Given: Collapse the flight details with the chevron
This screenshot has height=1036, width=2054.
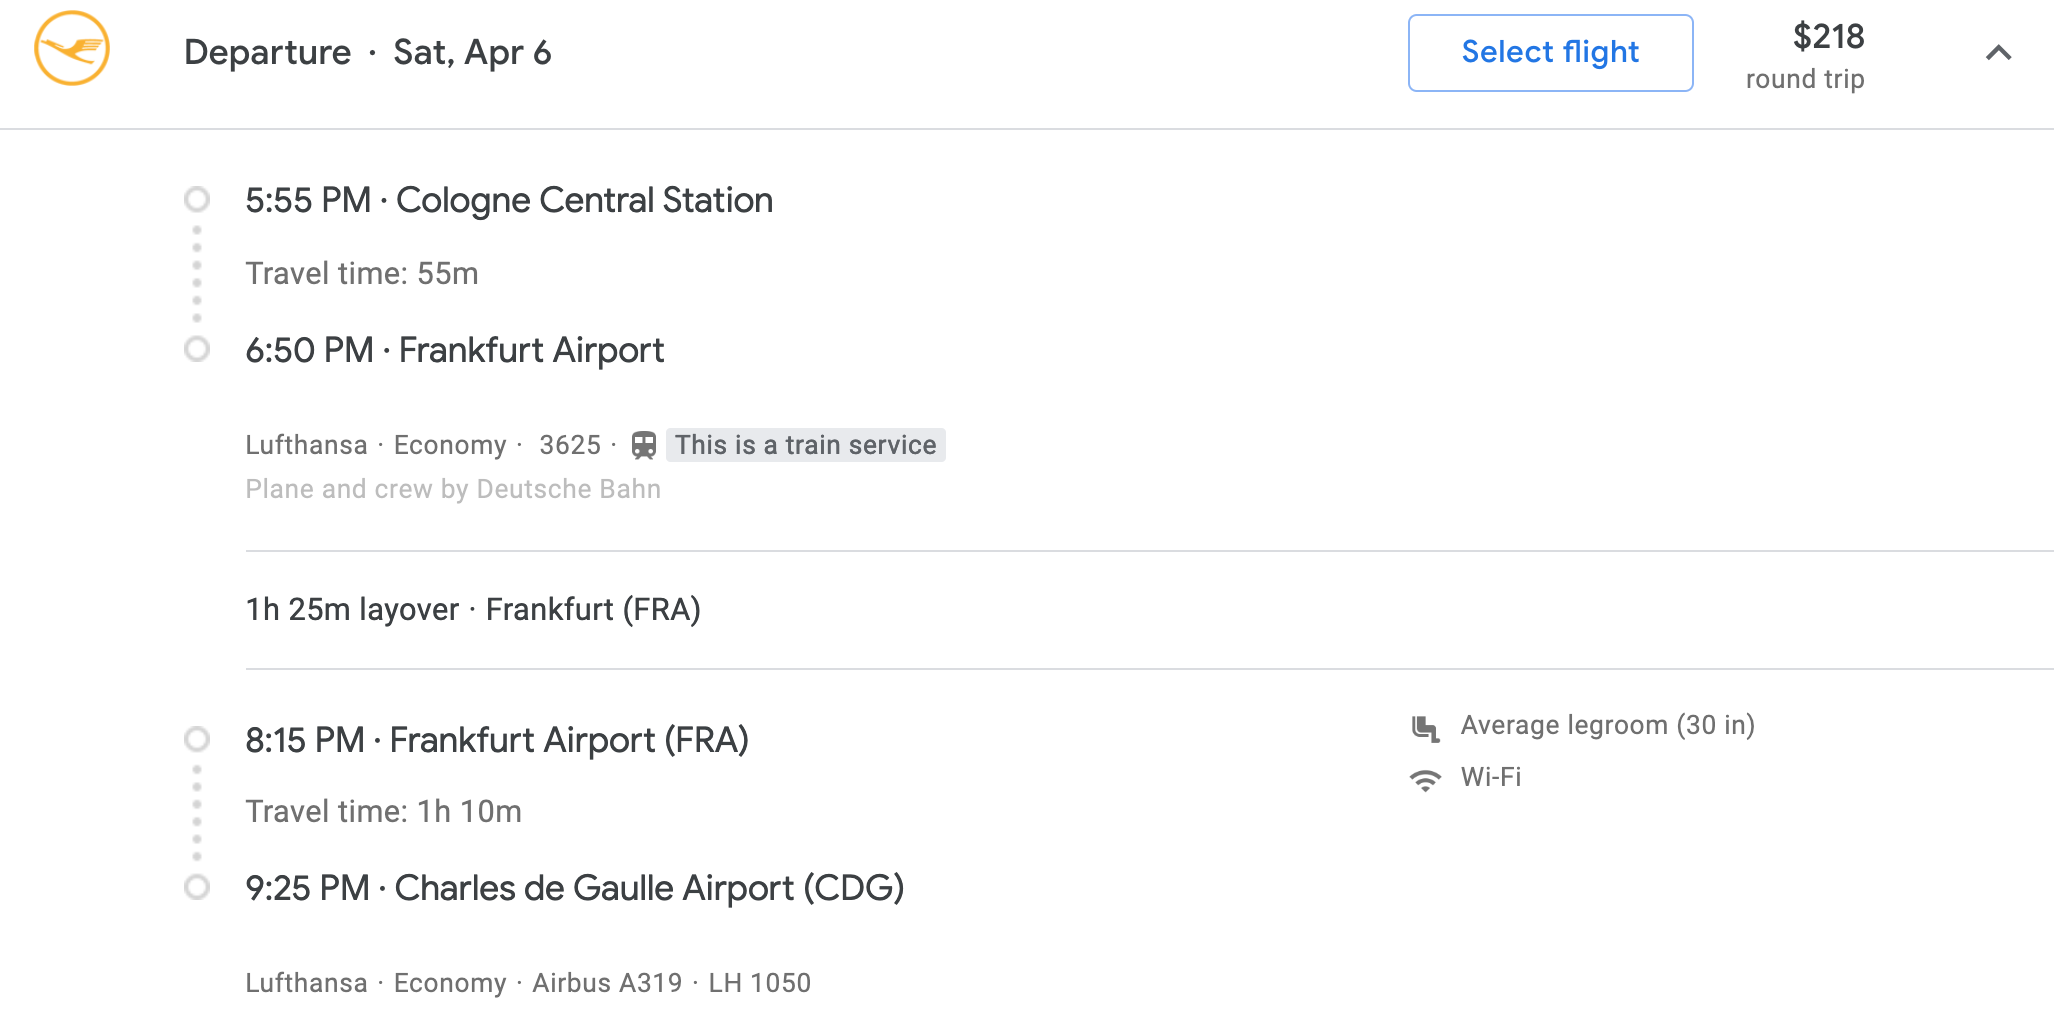Looking at the screenshot, I should pyautogui.click(x=1998, y=54).
